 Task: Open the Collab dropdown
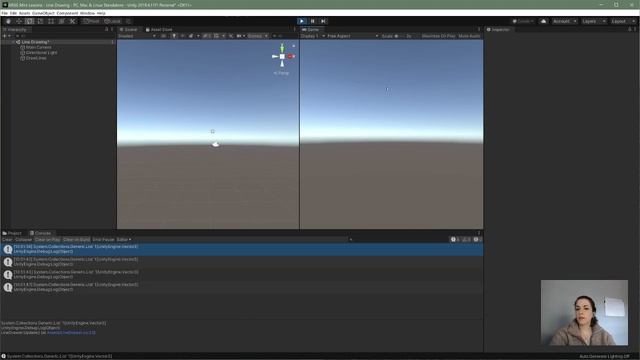click(523, 21)
